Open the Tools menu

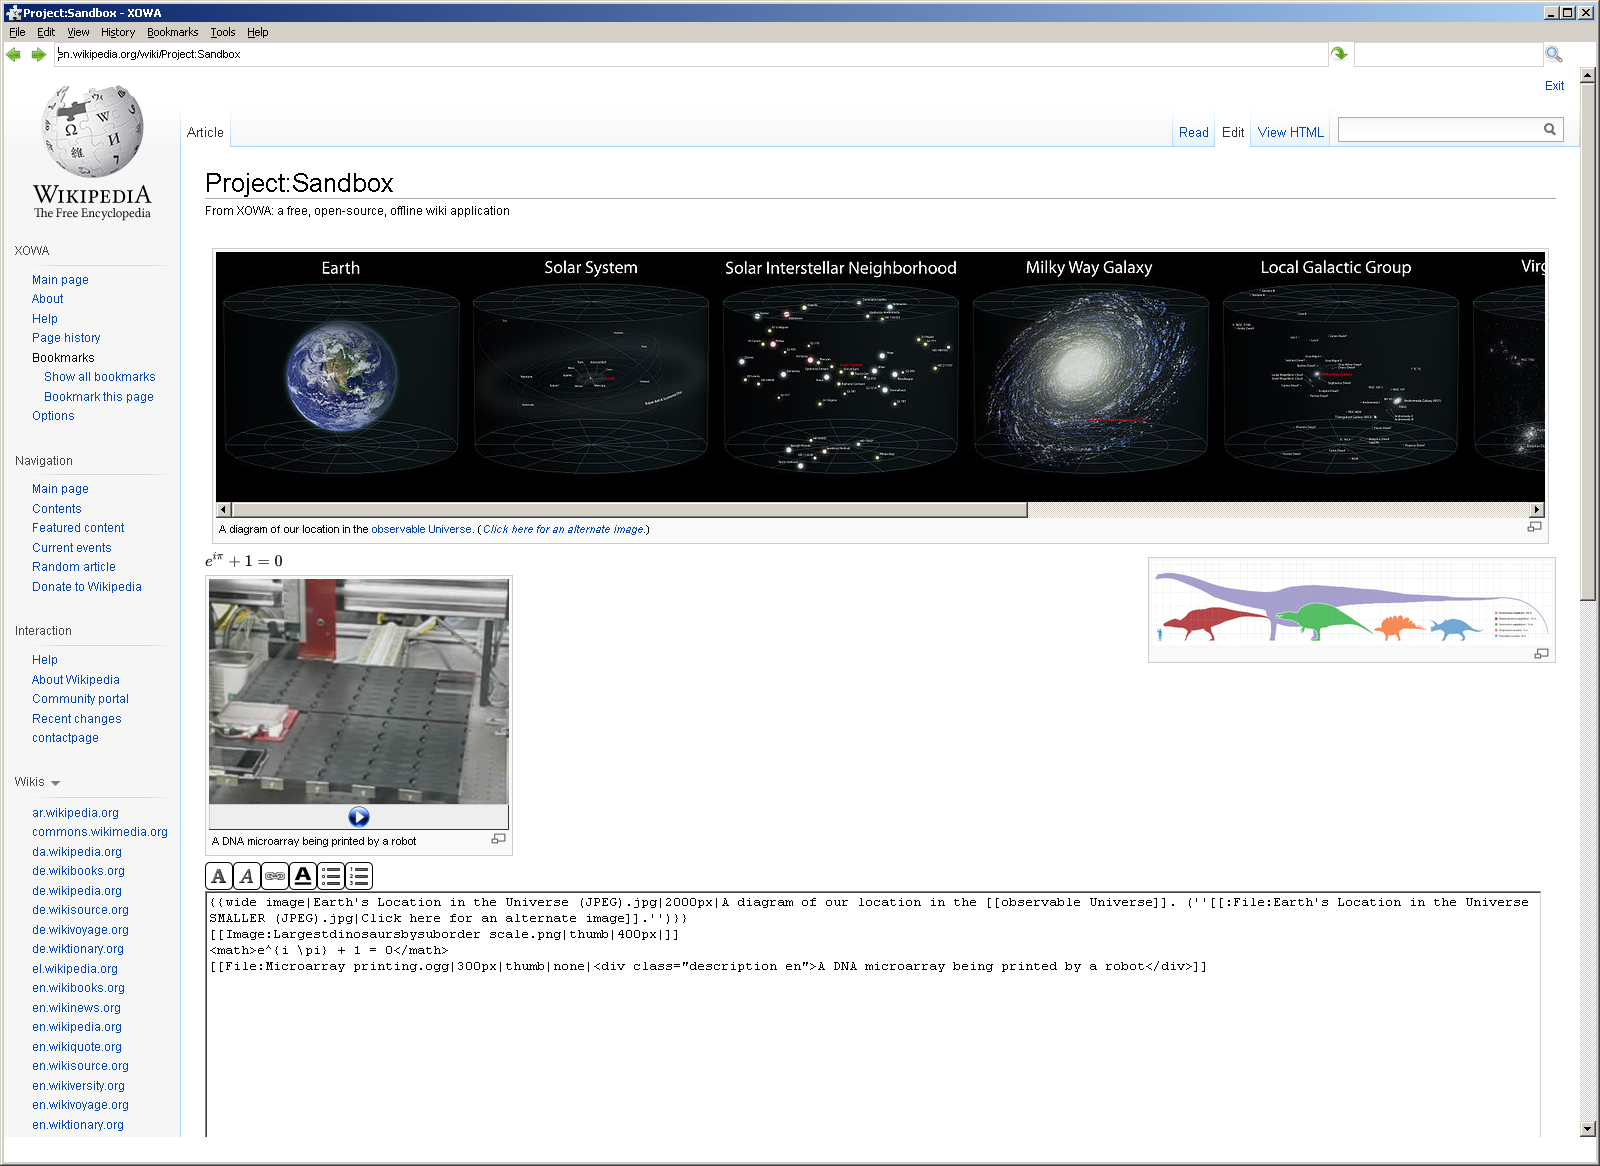pyautogui.click(x=222, y=32)
